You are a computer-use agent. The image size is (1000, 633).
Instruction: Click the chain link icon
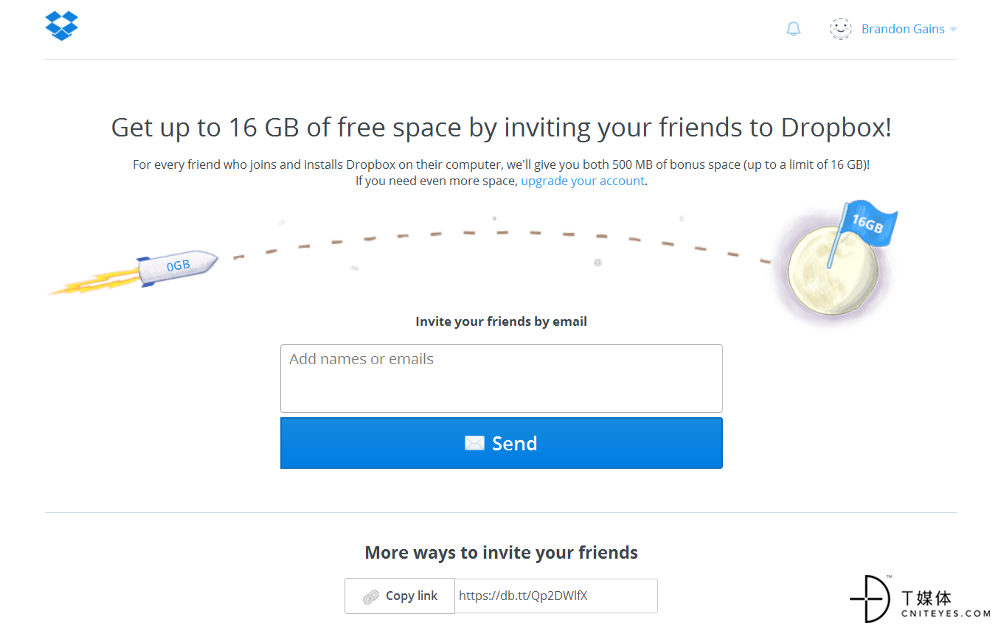(x=371, y=597)
